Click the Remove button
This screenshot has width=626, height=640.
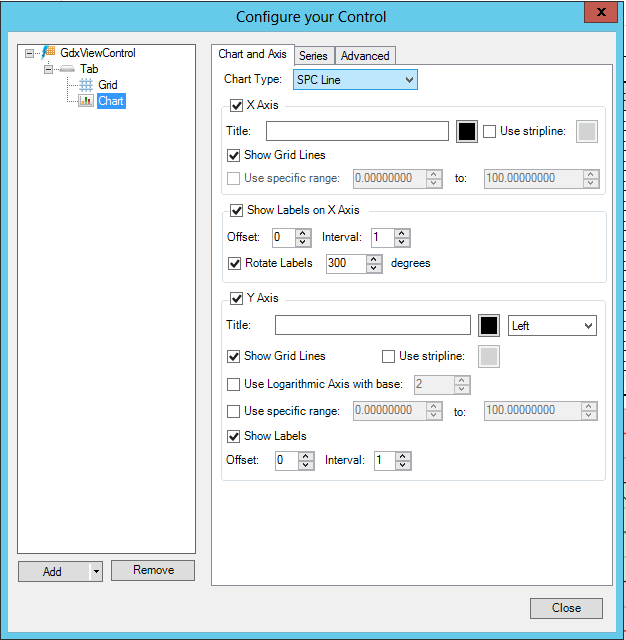pos(153,571)
